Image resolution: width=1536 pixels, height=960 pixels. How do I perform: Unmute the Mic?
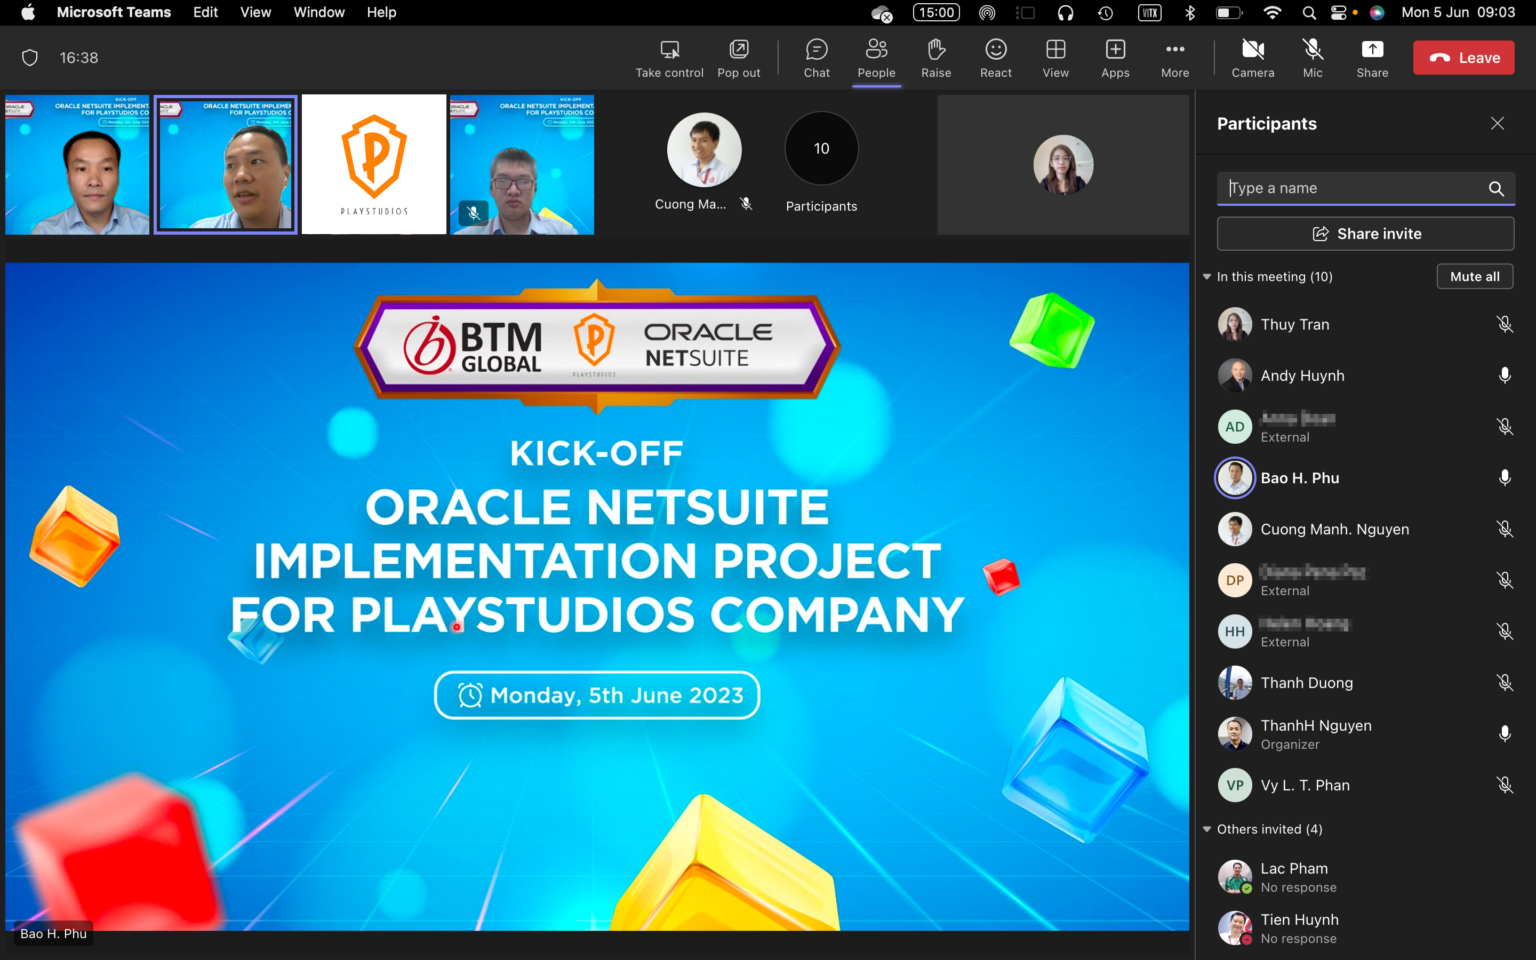1313,59
